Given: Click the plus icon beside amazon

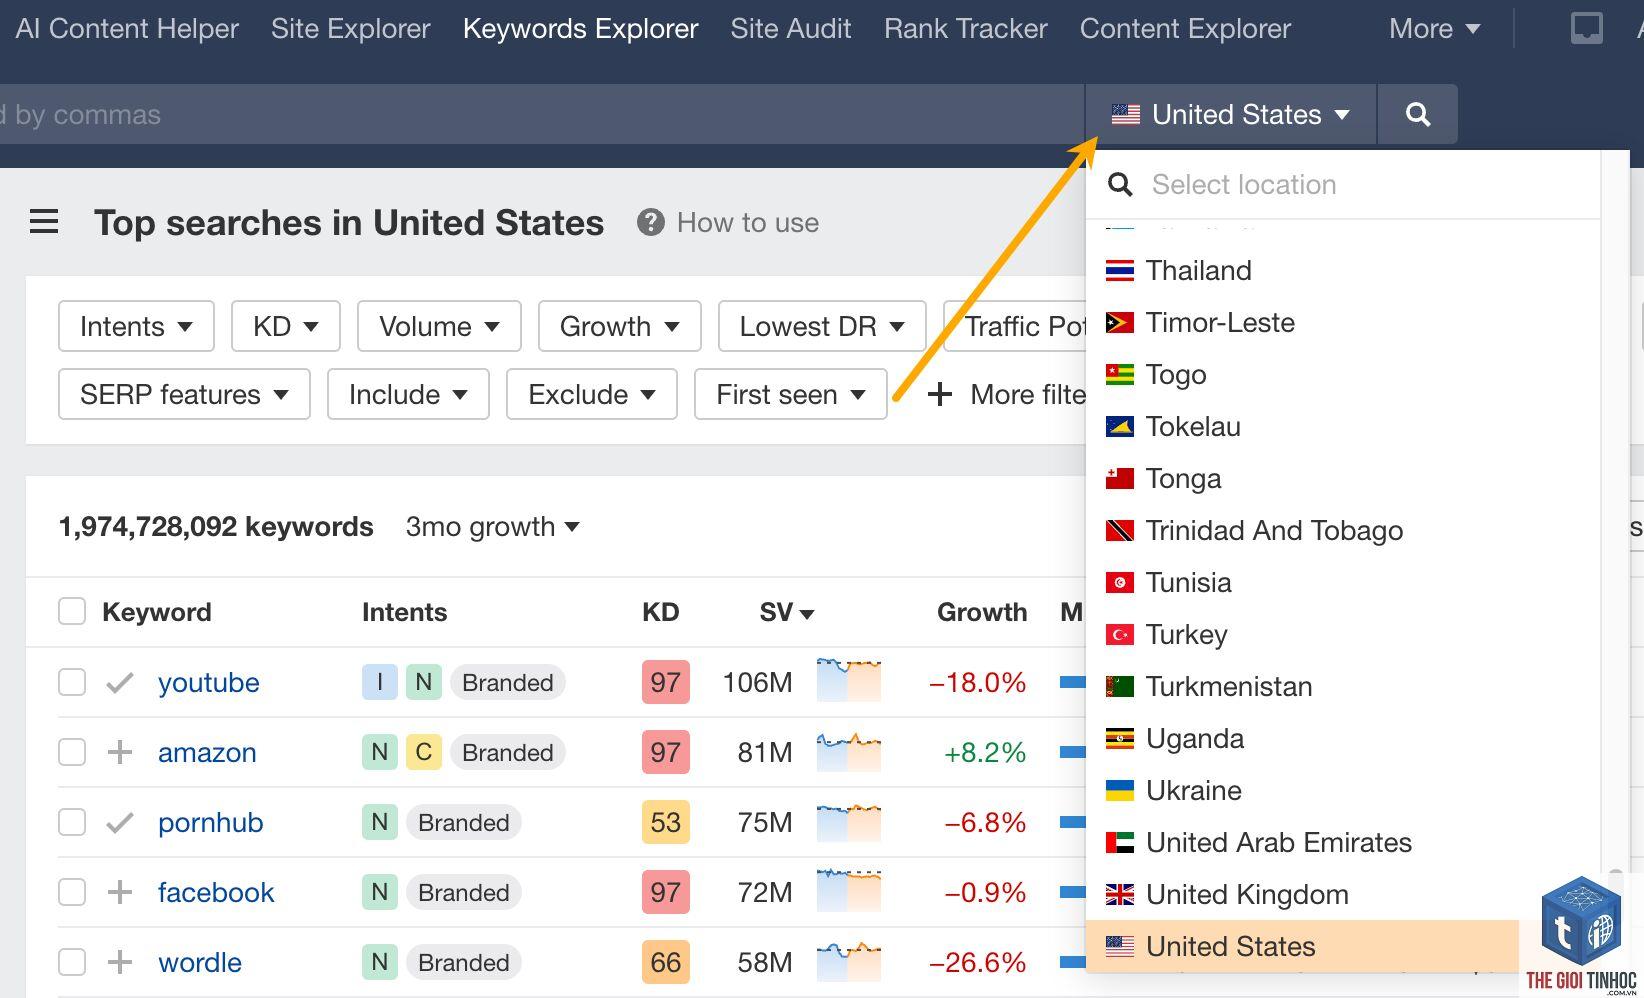Looking at the screenshot, I should [120, 752].
